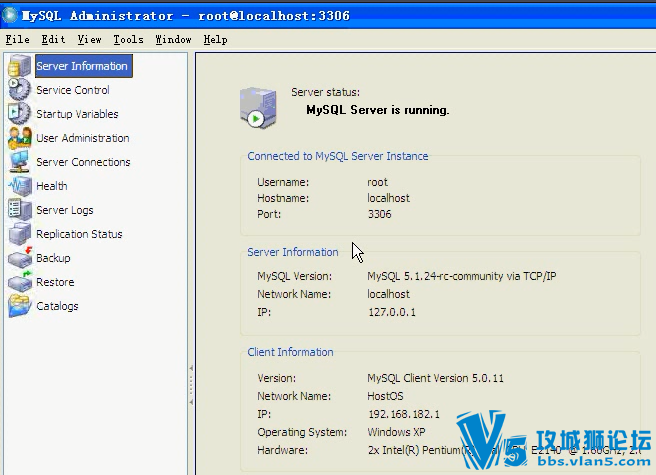
Task: Go to Backup section
Action: [53, 258]
